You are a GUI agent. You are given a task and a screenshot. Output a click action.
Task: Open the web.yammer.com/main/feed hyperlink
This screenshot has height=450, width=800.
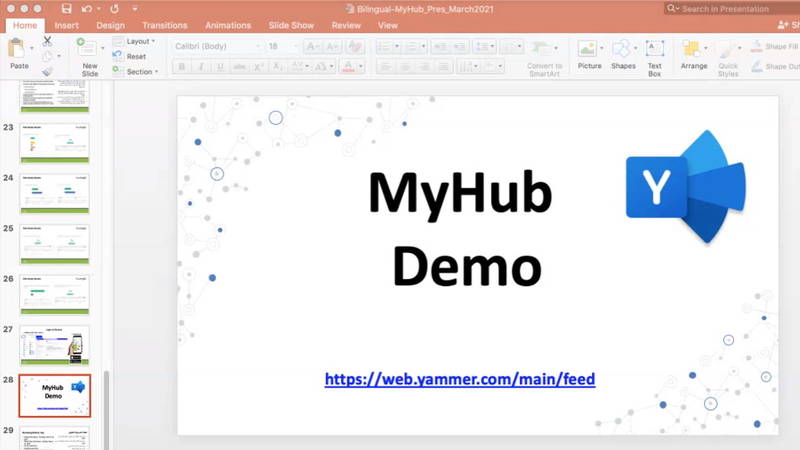460,379
